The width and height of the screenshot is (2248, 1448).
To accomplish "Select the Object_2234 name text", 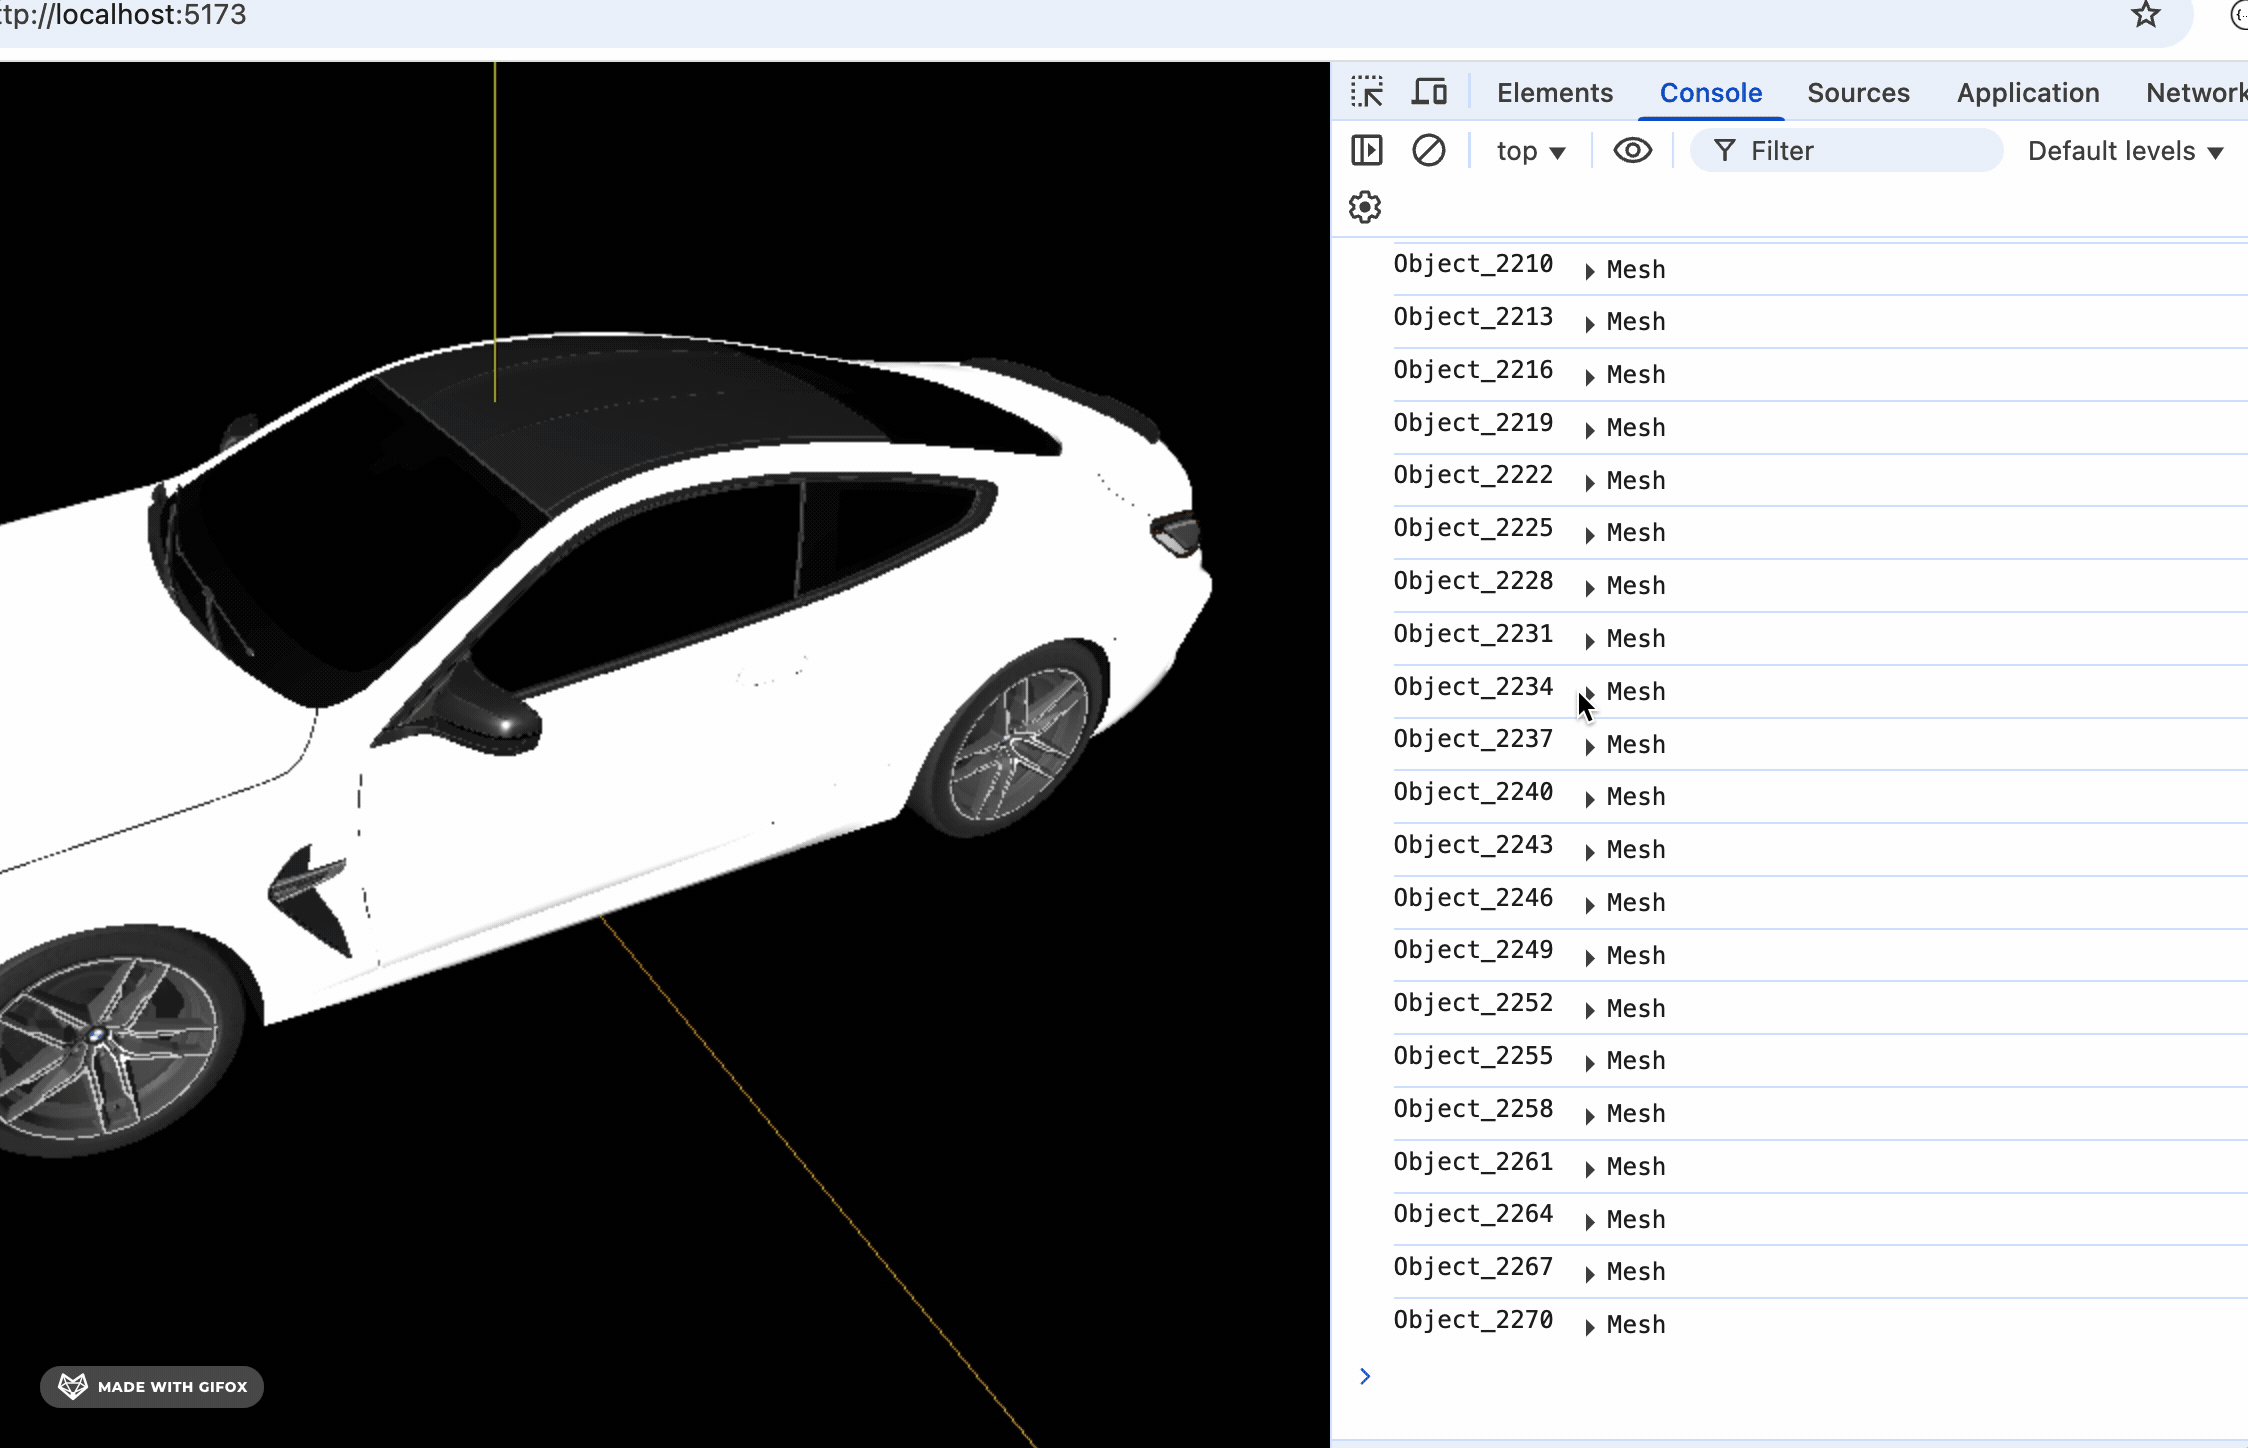I will coord(1473,688).
